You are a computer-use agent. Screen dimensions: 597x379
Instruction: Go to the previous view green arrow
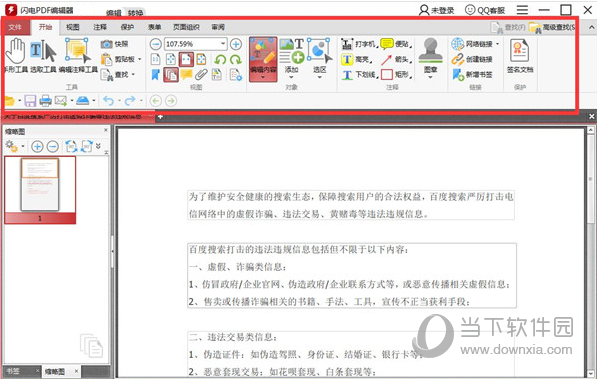click(x=155, y=101)
